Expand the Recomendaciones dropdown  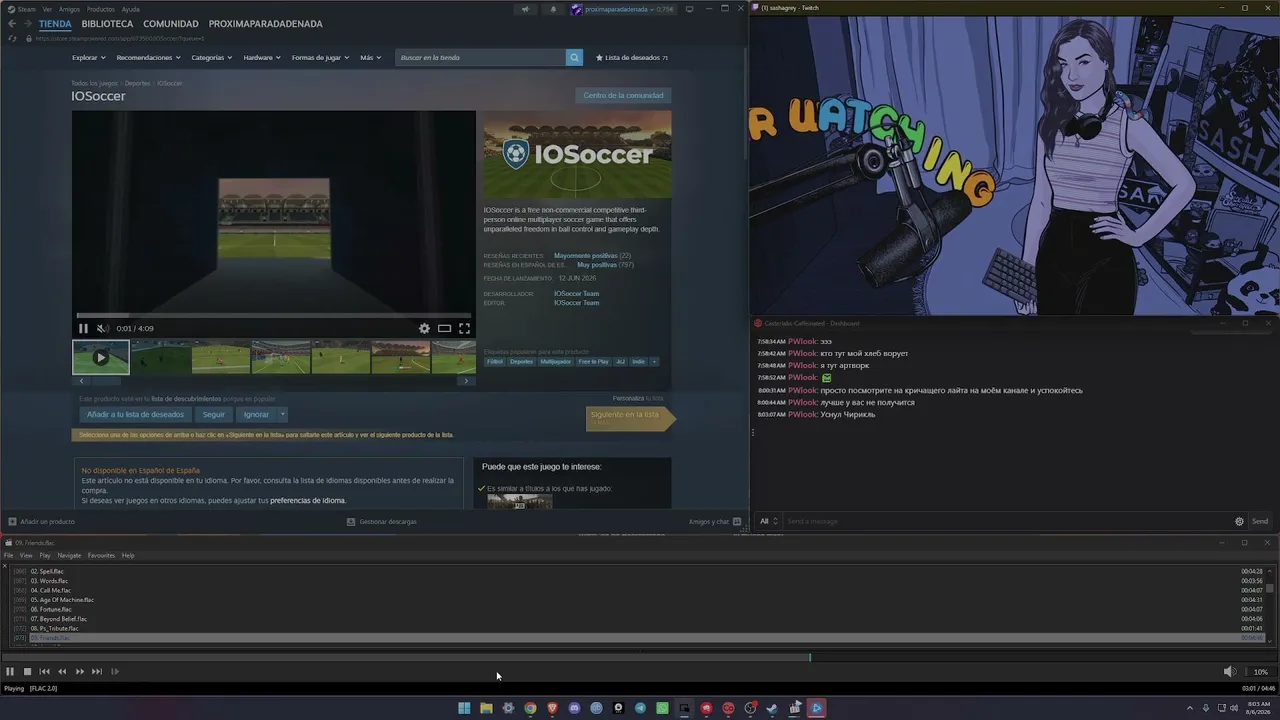pos(148,58)
